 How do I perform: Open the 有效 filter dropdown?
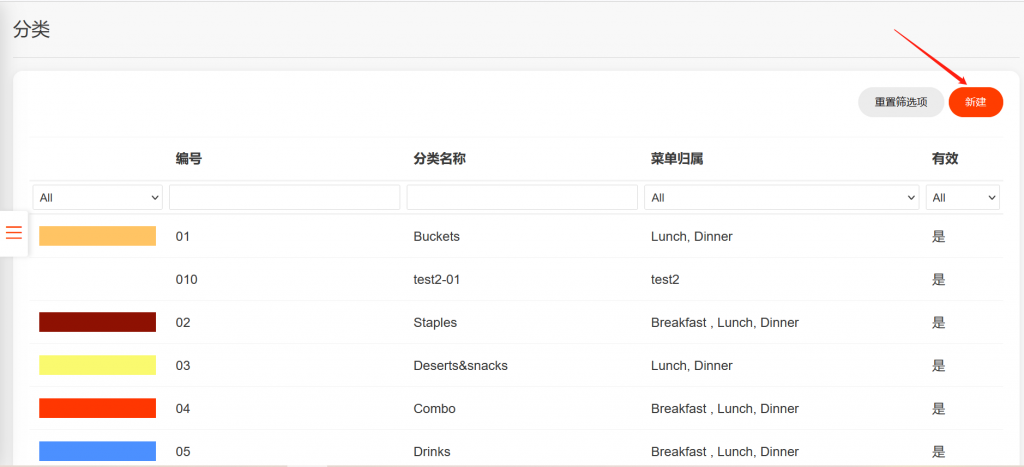(x=963, y=197)
